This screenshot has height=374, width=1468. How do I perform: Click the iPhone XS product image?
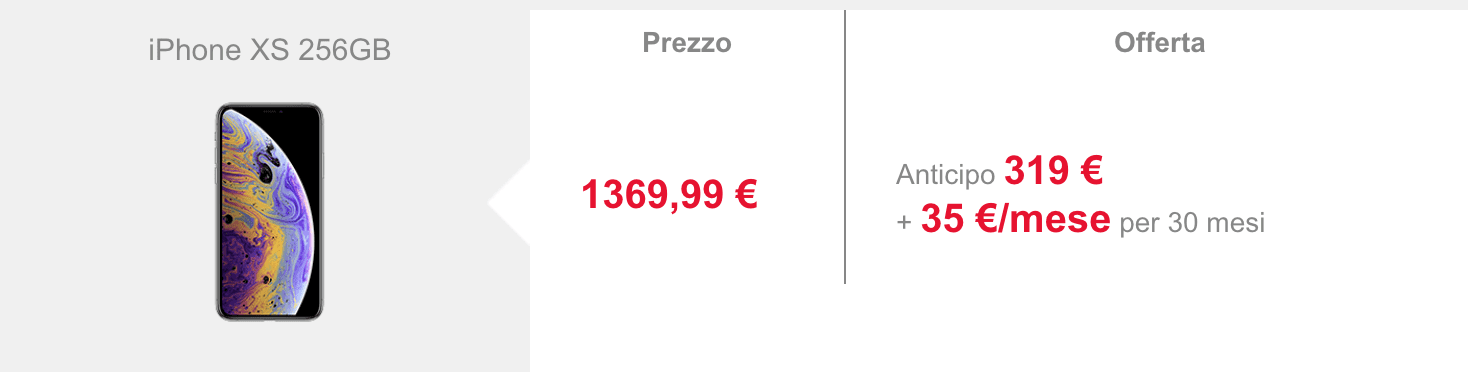pos(270,211)
